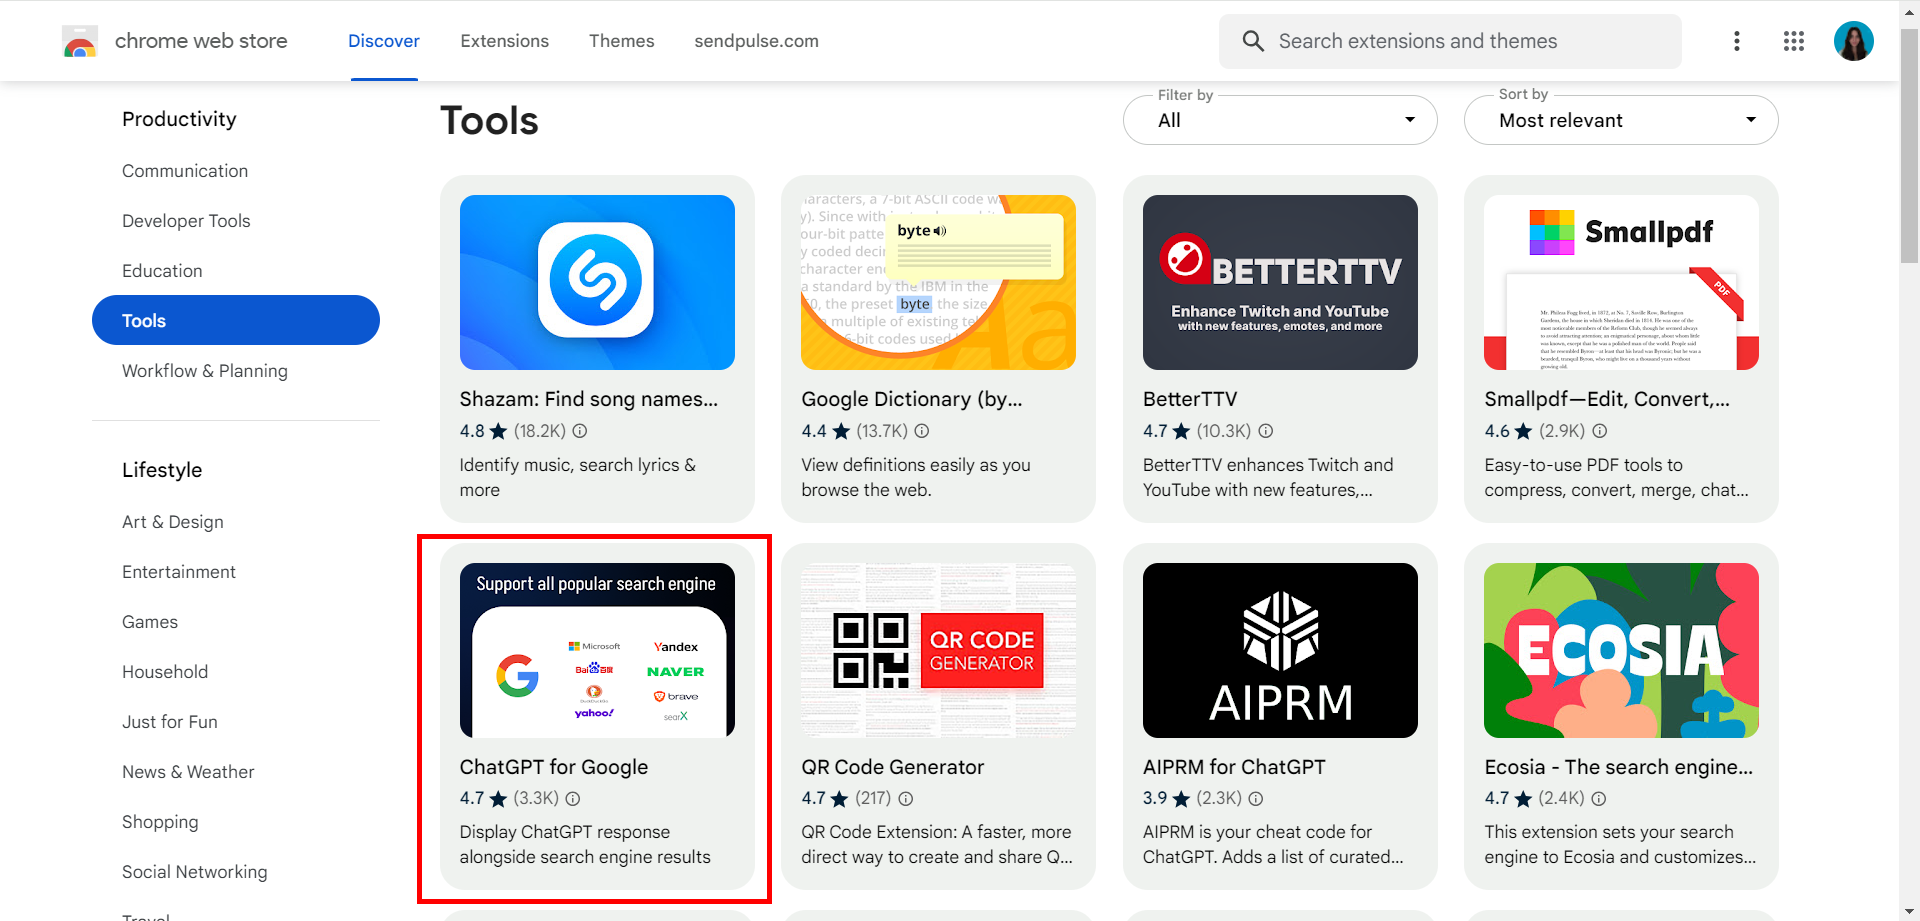
Task: Open the Ecosia extension thumbnail
Action: tap(1621, 650)
